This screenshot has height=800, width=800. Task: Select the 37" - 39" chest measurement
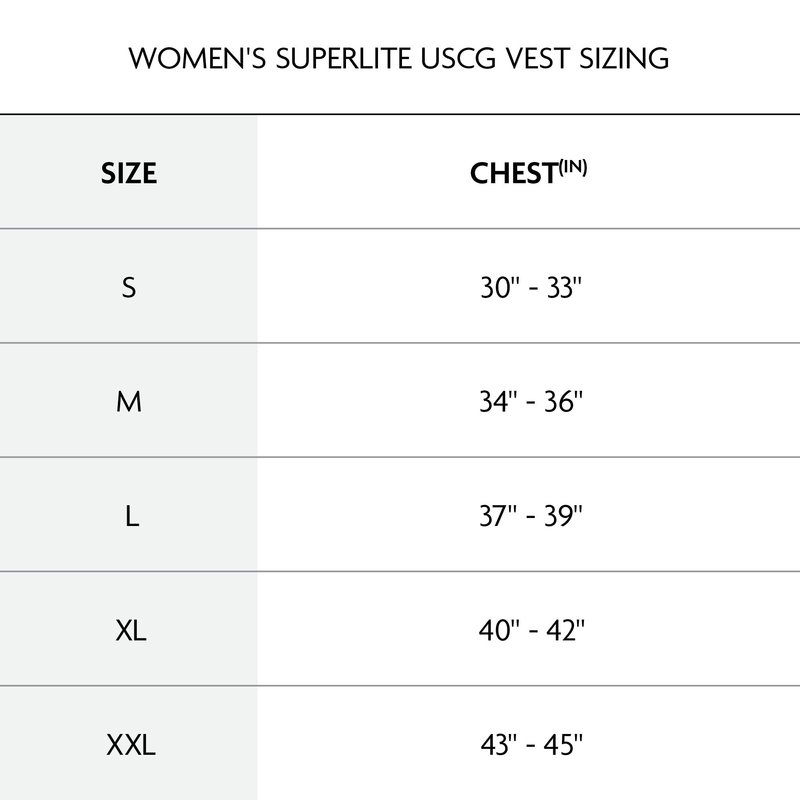click(531, 516)
